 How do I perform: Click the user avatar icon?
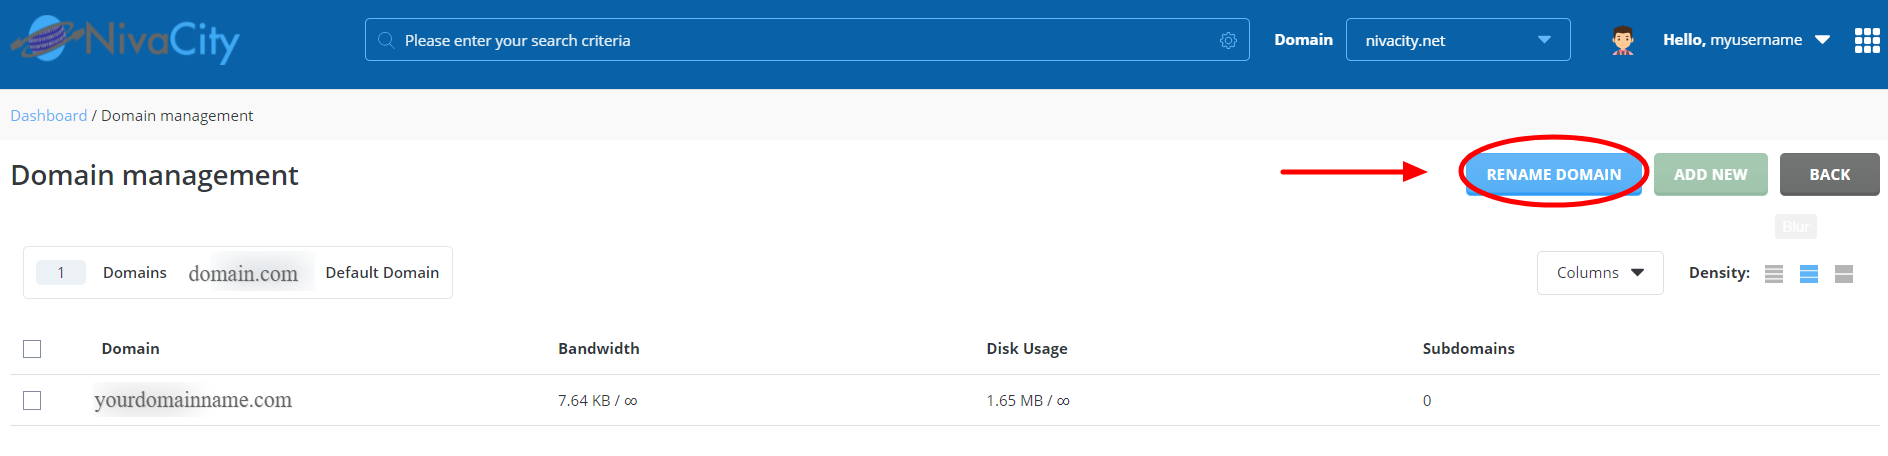pos(1622,40)
